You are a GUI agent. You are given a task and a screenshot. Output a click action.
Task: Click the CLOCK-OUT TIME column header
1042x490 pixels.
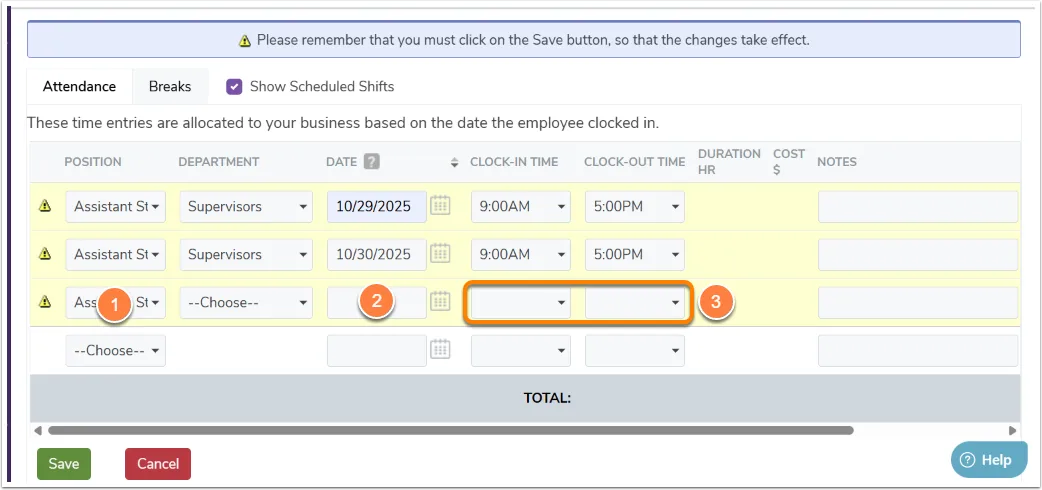coord(635,162)
